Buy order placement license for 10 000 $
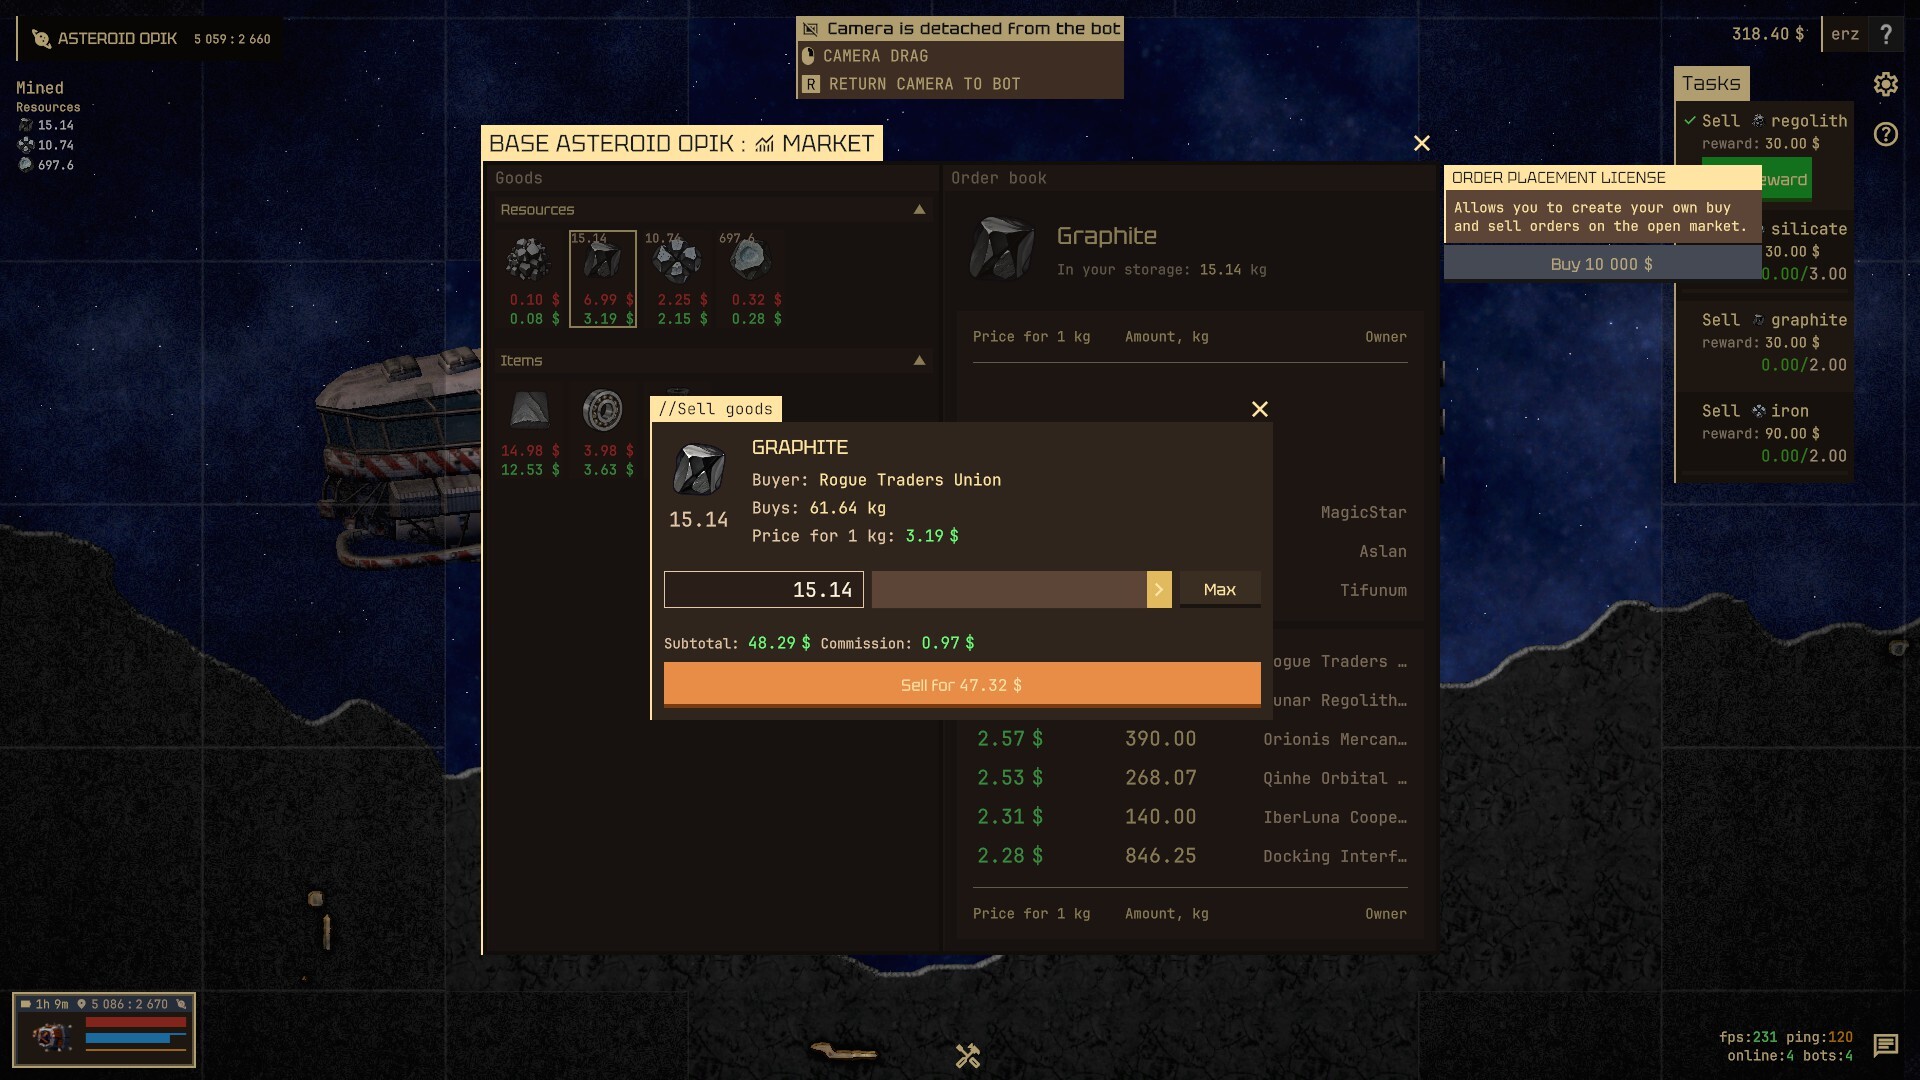 1601,264
